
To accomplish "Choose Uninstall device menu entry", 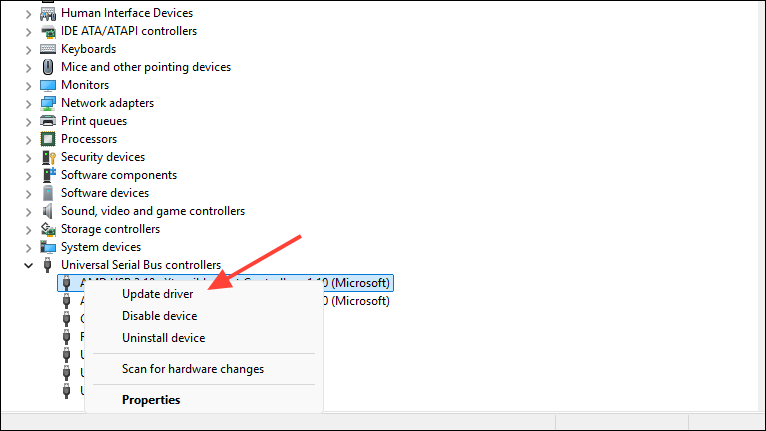I will pos(163,338).
